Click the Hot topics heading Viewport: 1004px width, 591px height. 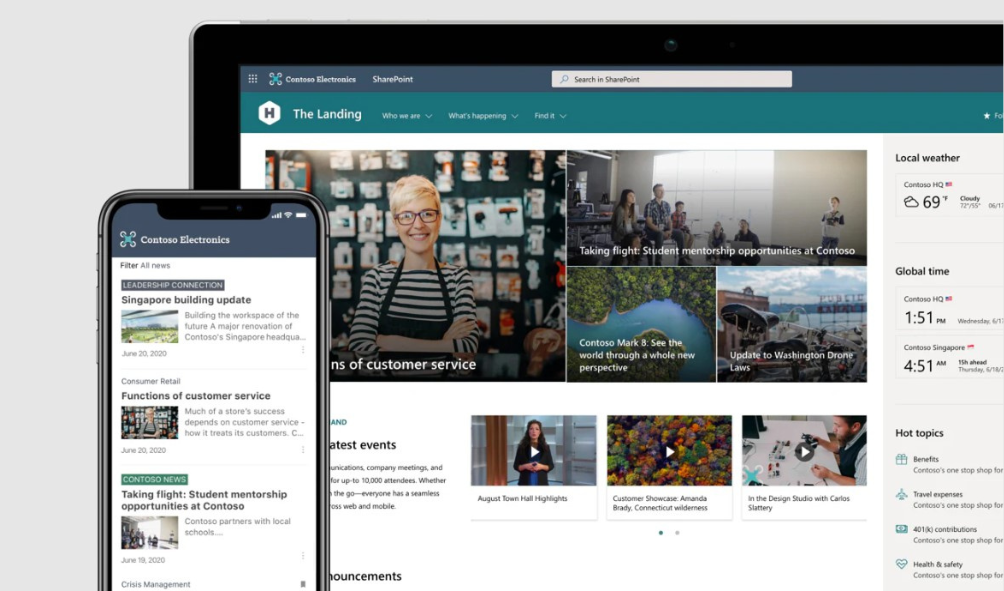(x=919, y=433)
